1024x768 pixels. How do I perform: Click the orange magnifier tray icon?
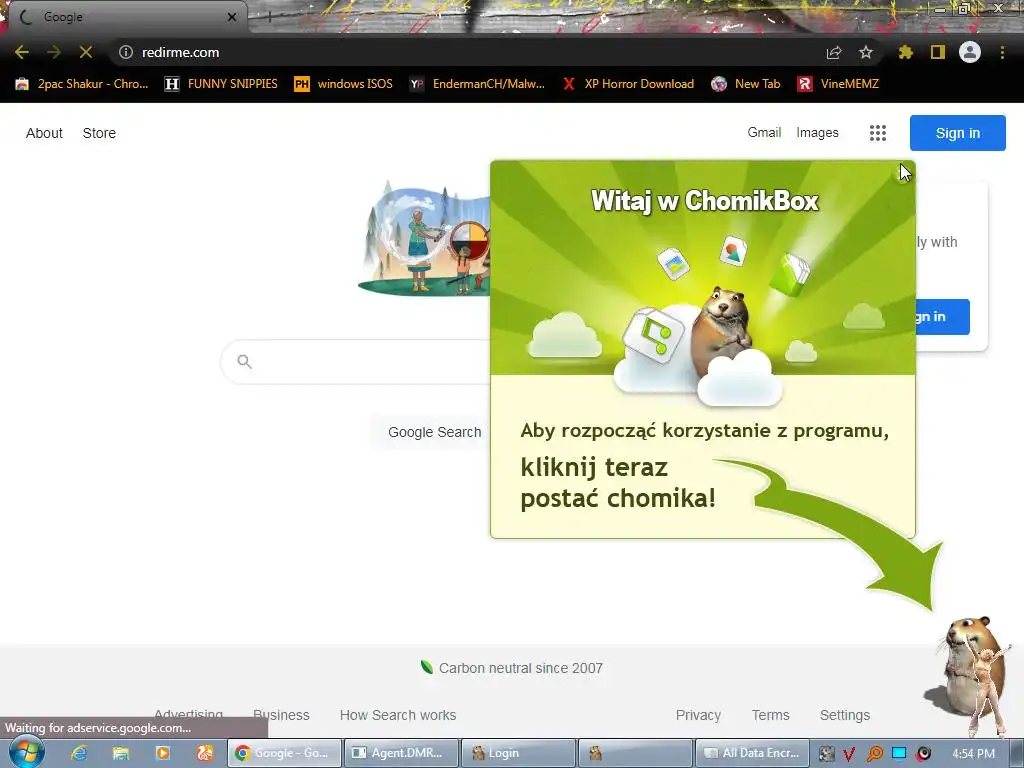pyautogui.click(x=874, y=754)
